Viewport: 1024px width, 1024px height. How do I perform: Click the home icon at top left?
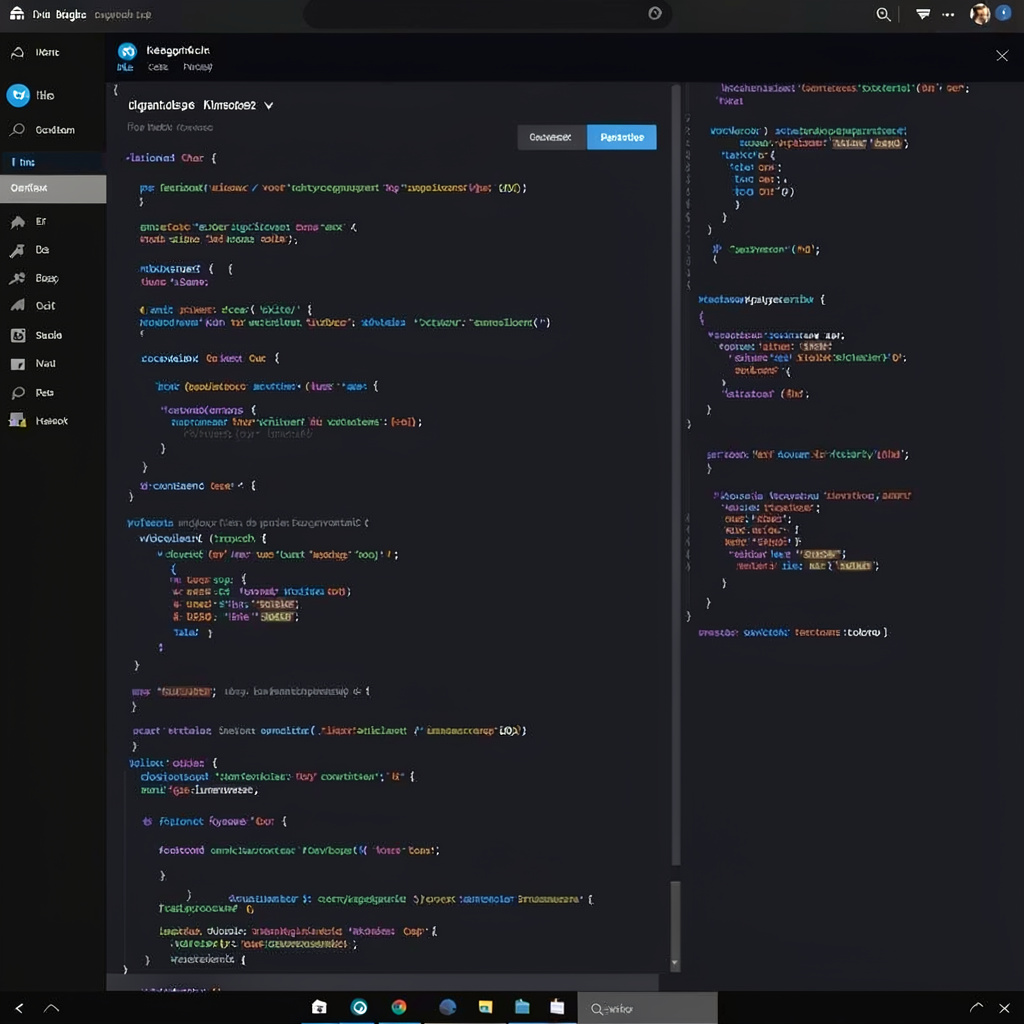coord(17,13)
